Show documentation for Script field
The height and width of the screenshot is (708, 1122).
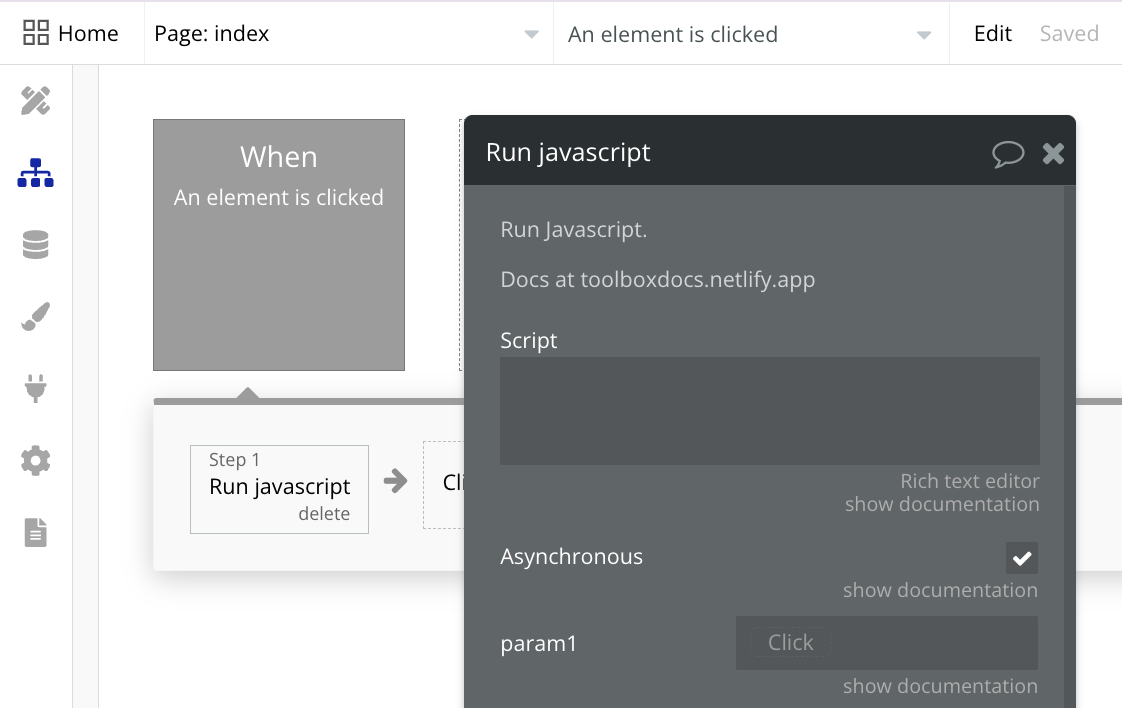tap(941, 504)
